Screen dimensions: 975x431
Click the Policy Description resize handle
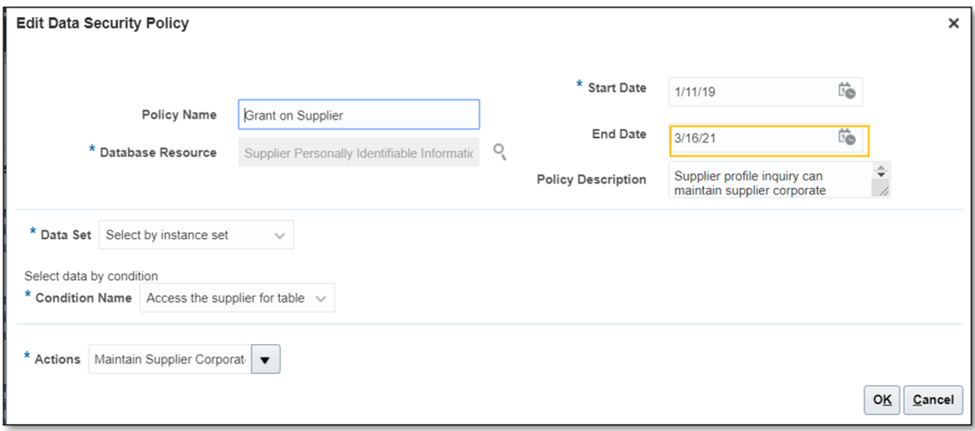[x=880, y=190]
